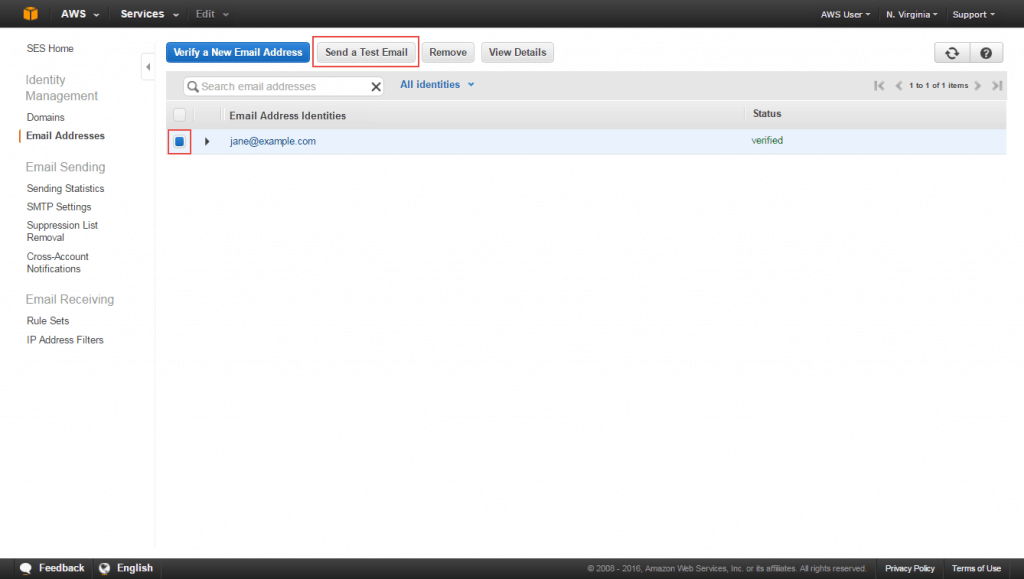Jump to last page of identities
The width and height of the screenshot is (1024, 579).
point(996,85)
